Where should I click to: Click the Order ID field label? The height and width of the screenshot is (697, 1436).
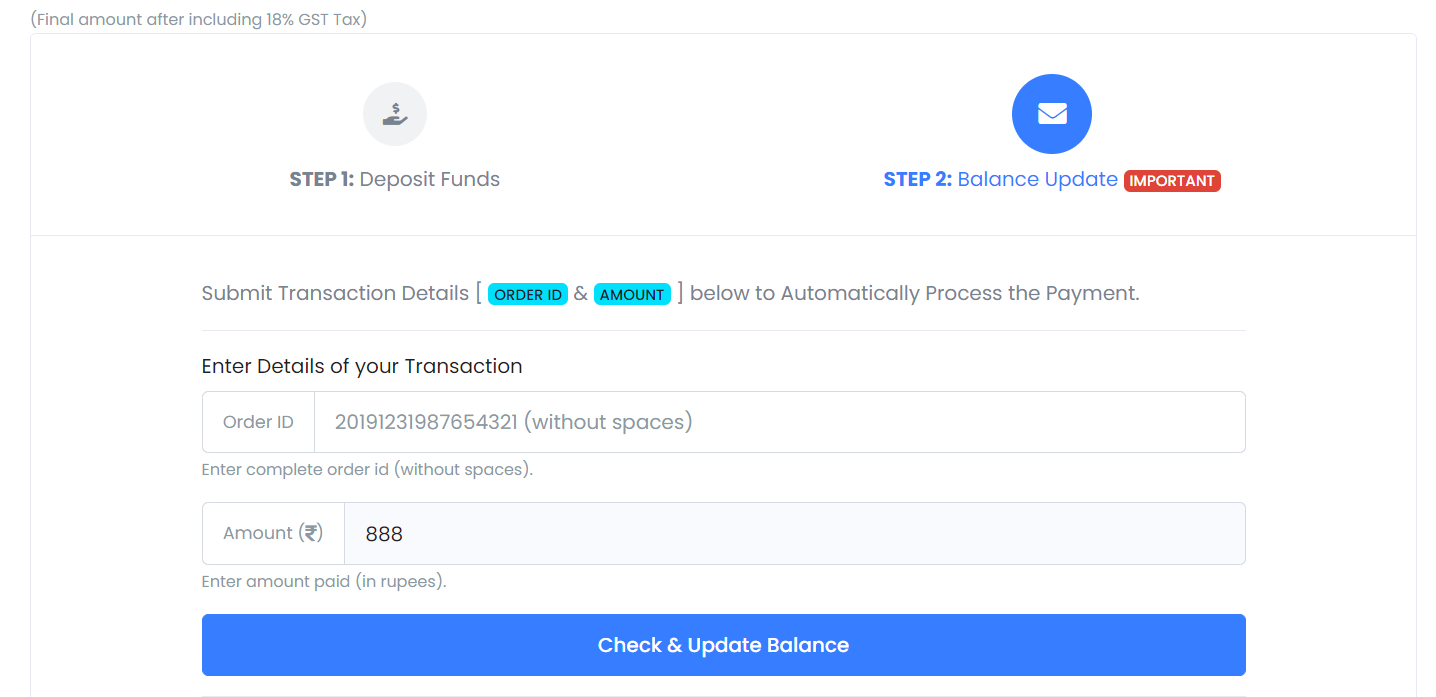coord(258,422)
